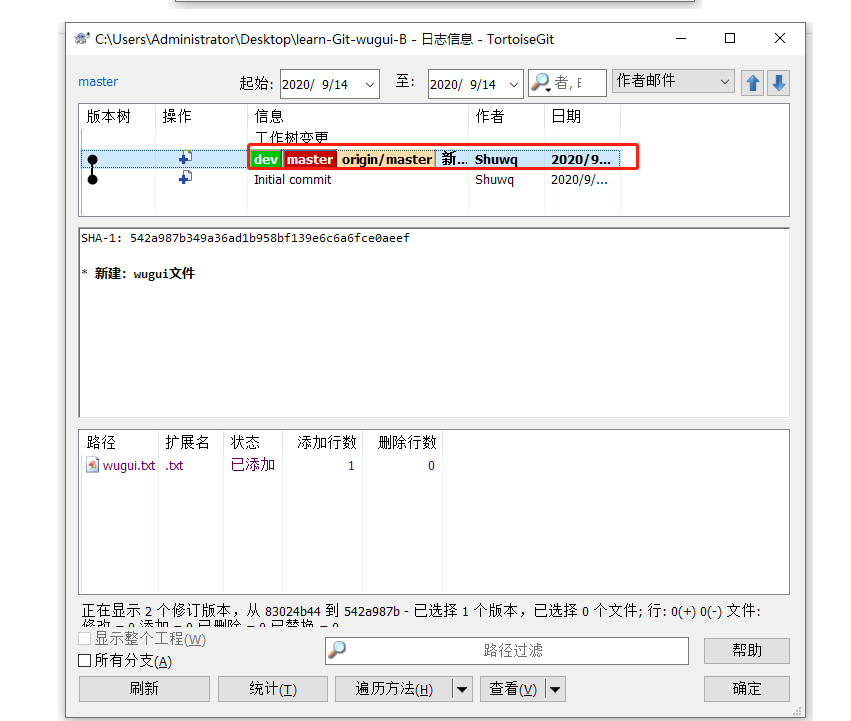The height and width of the screenshot is (721, 851).
Task: Close the TortoiseGit log window
Action: (780, 39)
